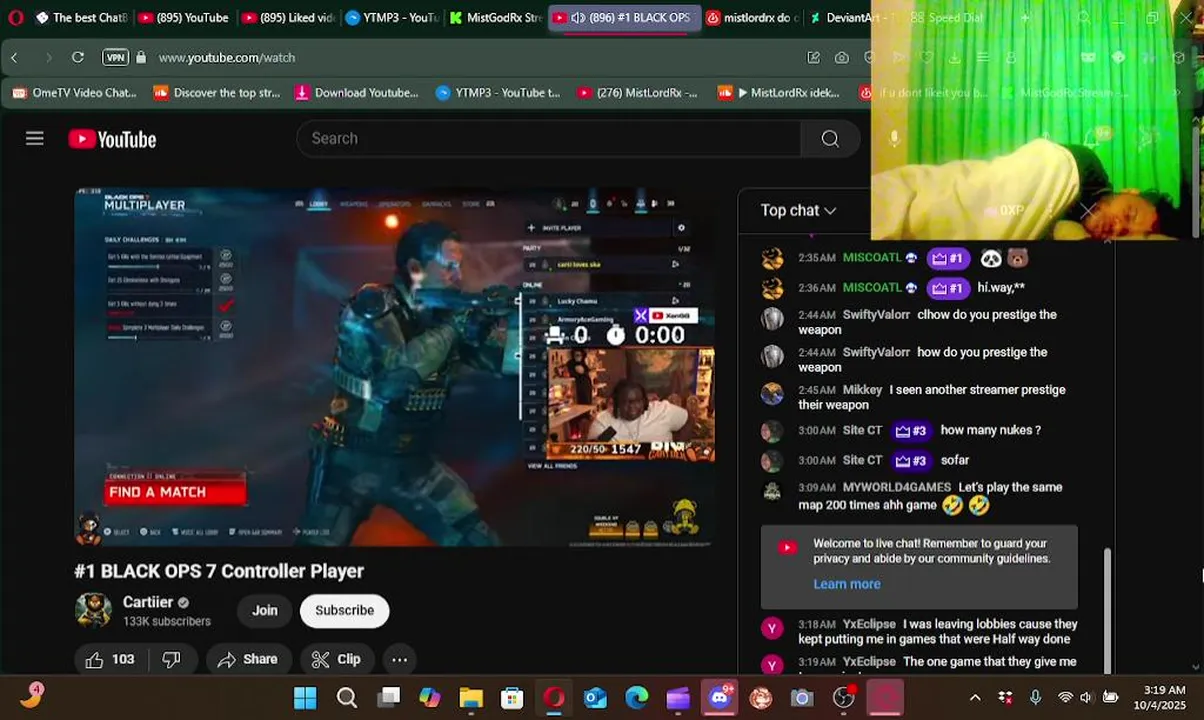Open 'Discover the top str...' bookmark
This screenshot has height=720, width=1204.
tap(216, 92)
